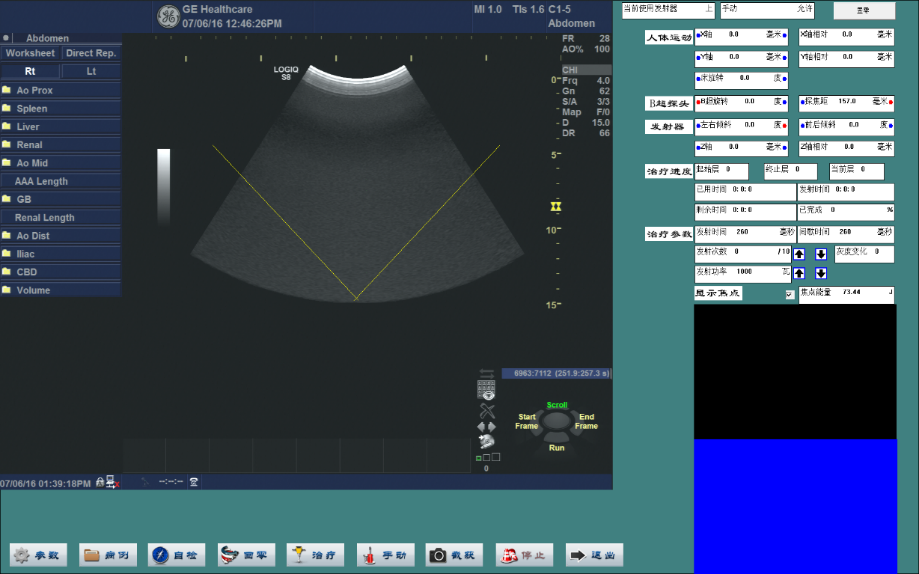
Task: Click the 查看 button at top right
Action: point(864,11)
